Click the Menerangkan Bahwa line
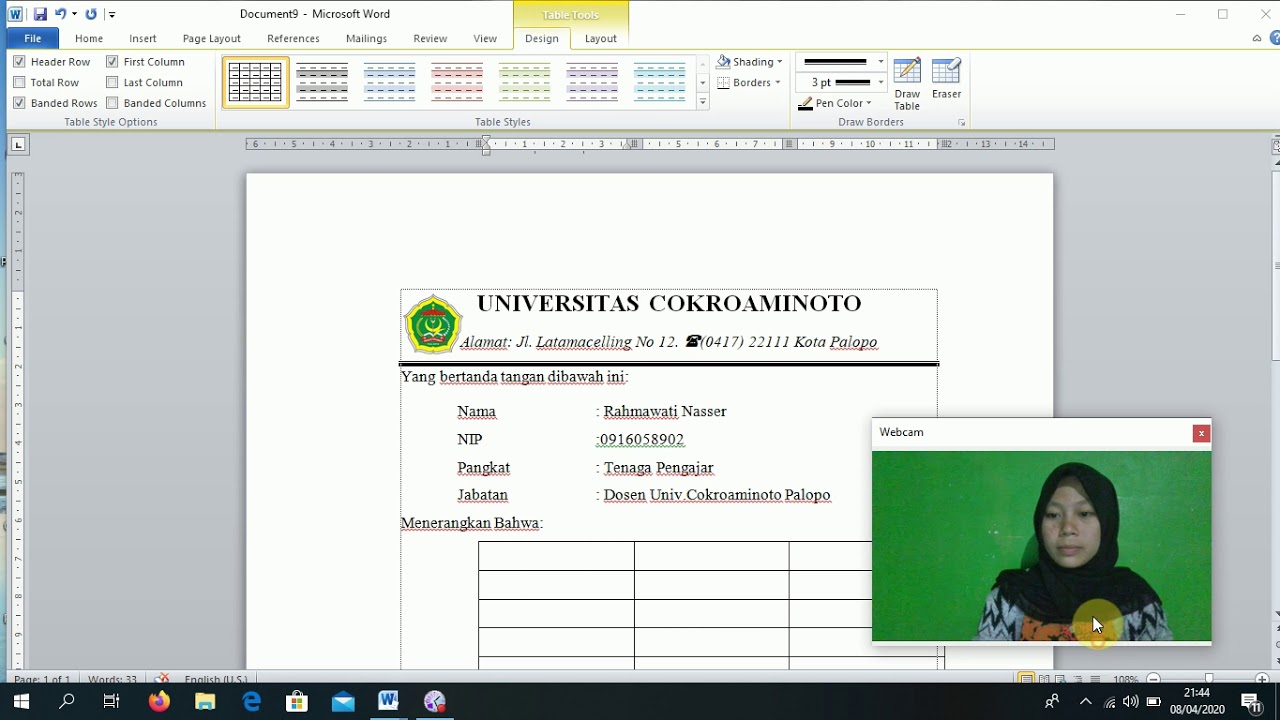The image size is (1280, 720). coord(471,523)
